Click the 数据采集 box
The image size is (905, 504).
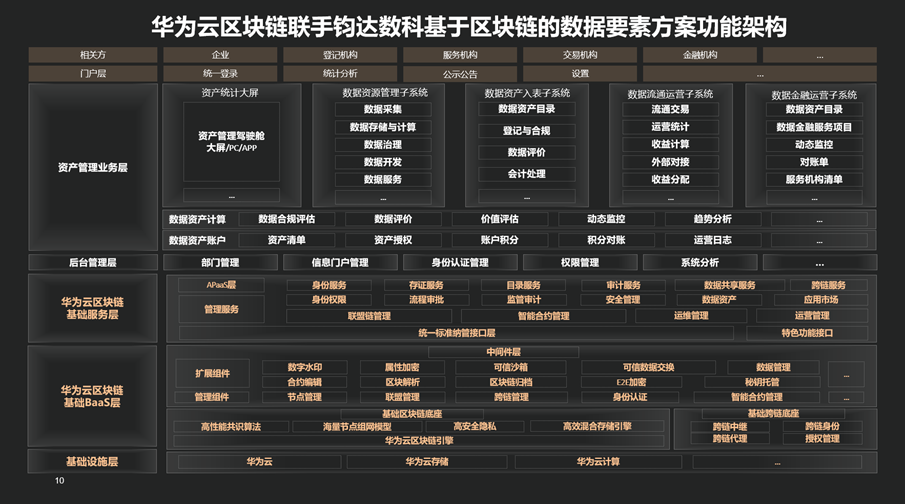[383, 109]
